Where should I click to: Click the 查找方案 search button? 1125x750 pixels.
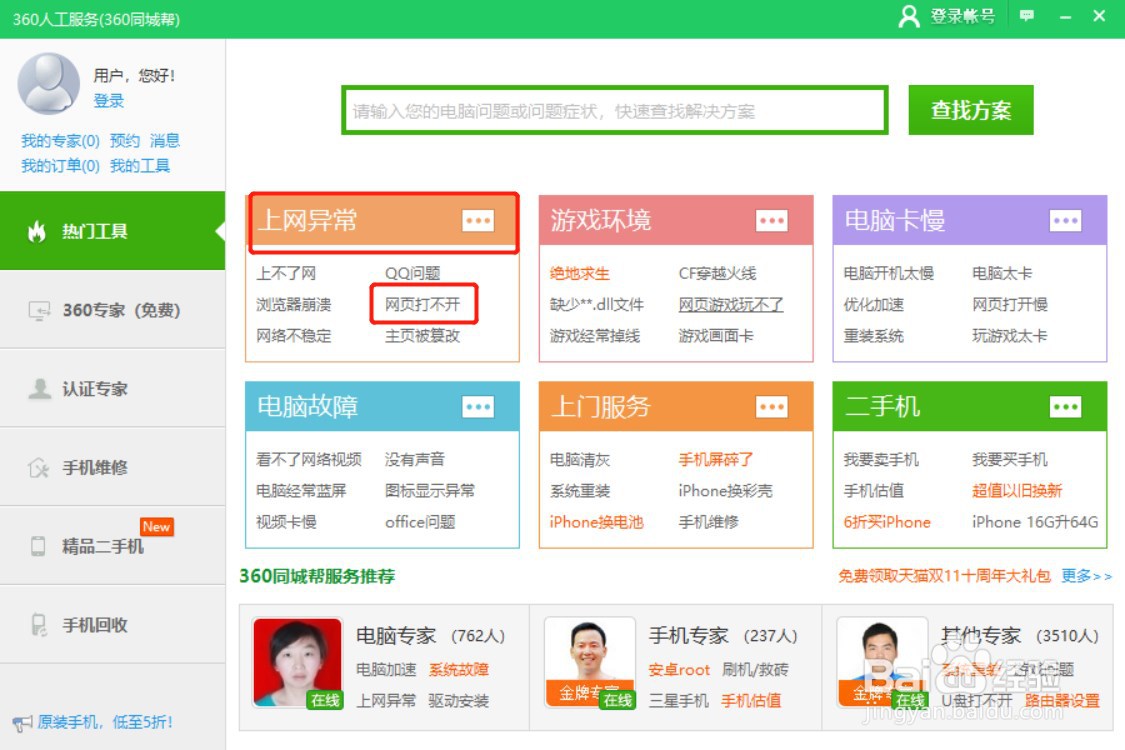(x=971, y=110)
